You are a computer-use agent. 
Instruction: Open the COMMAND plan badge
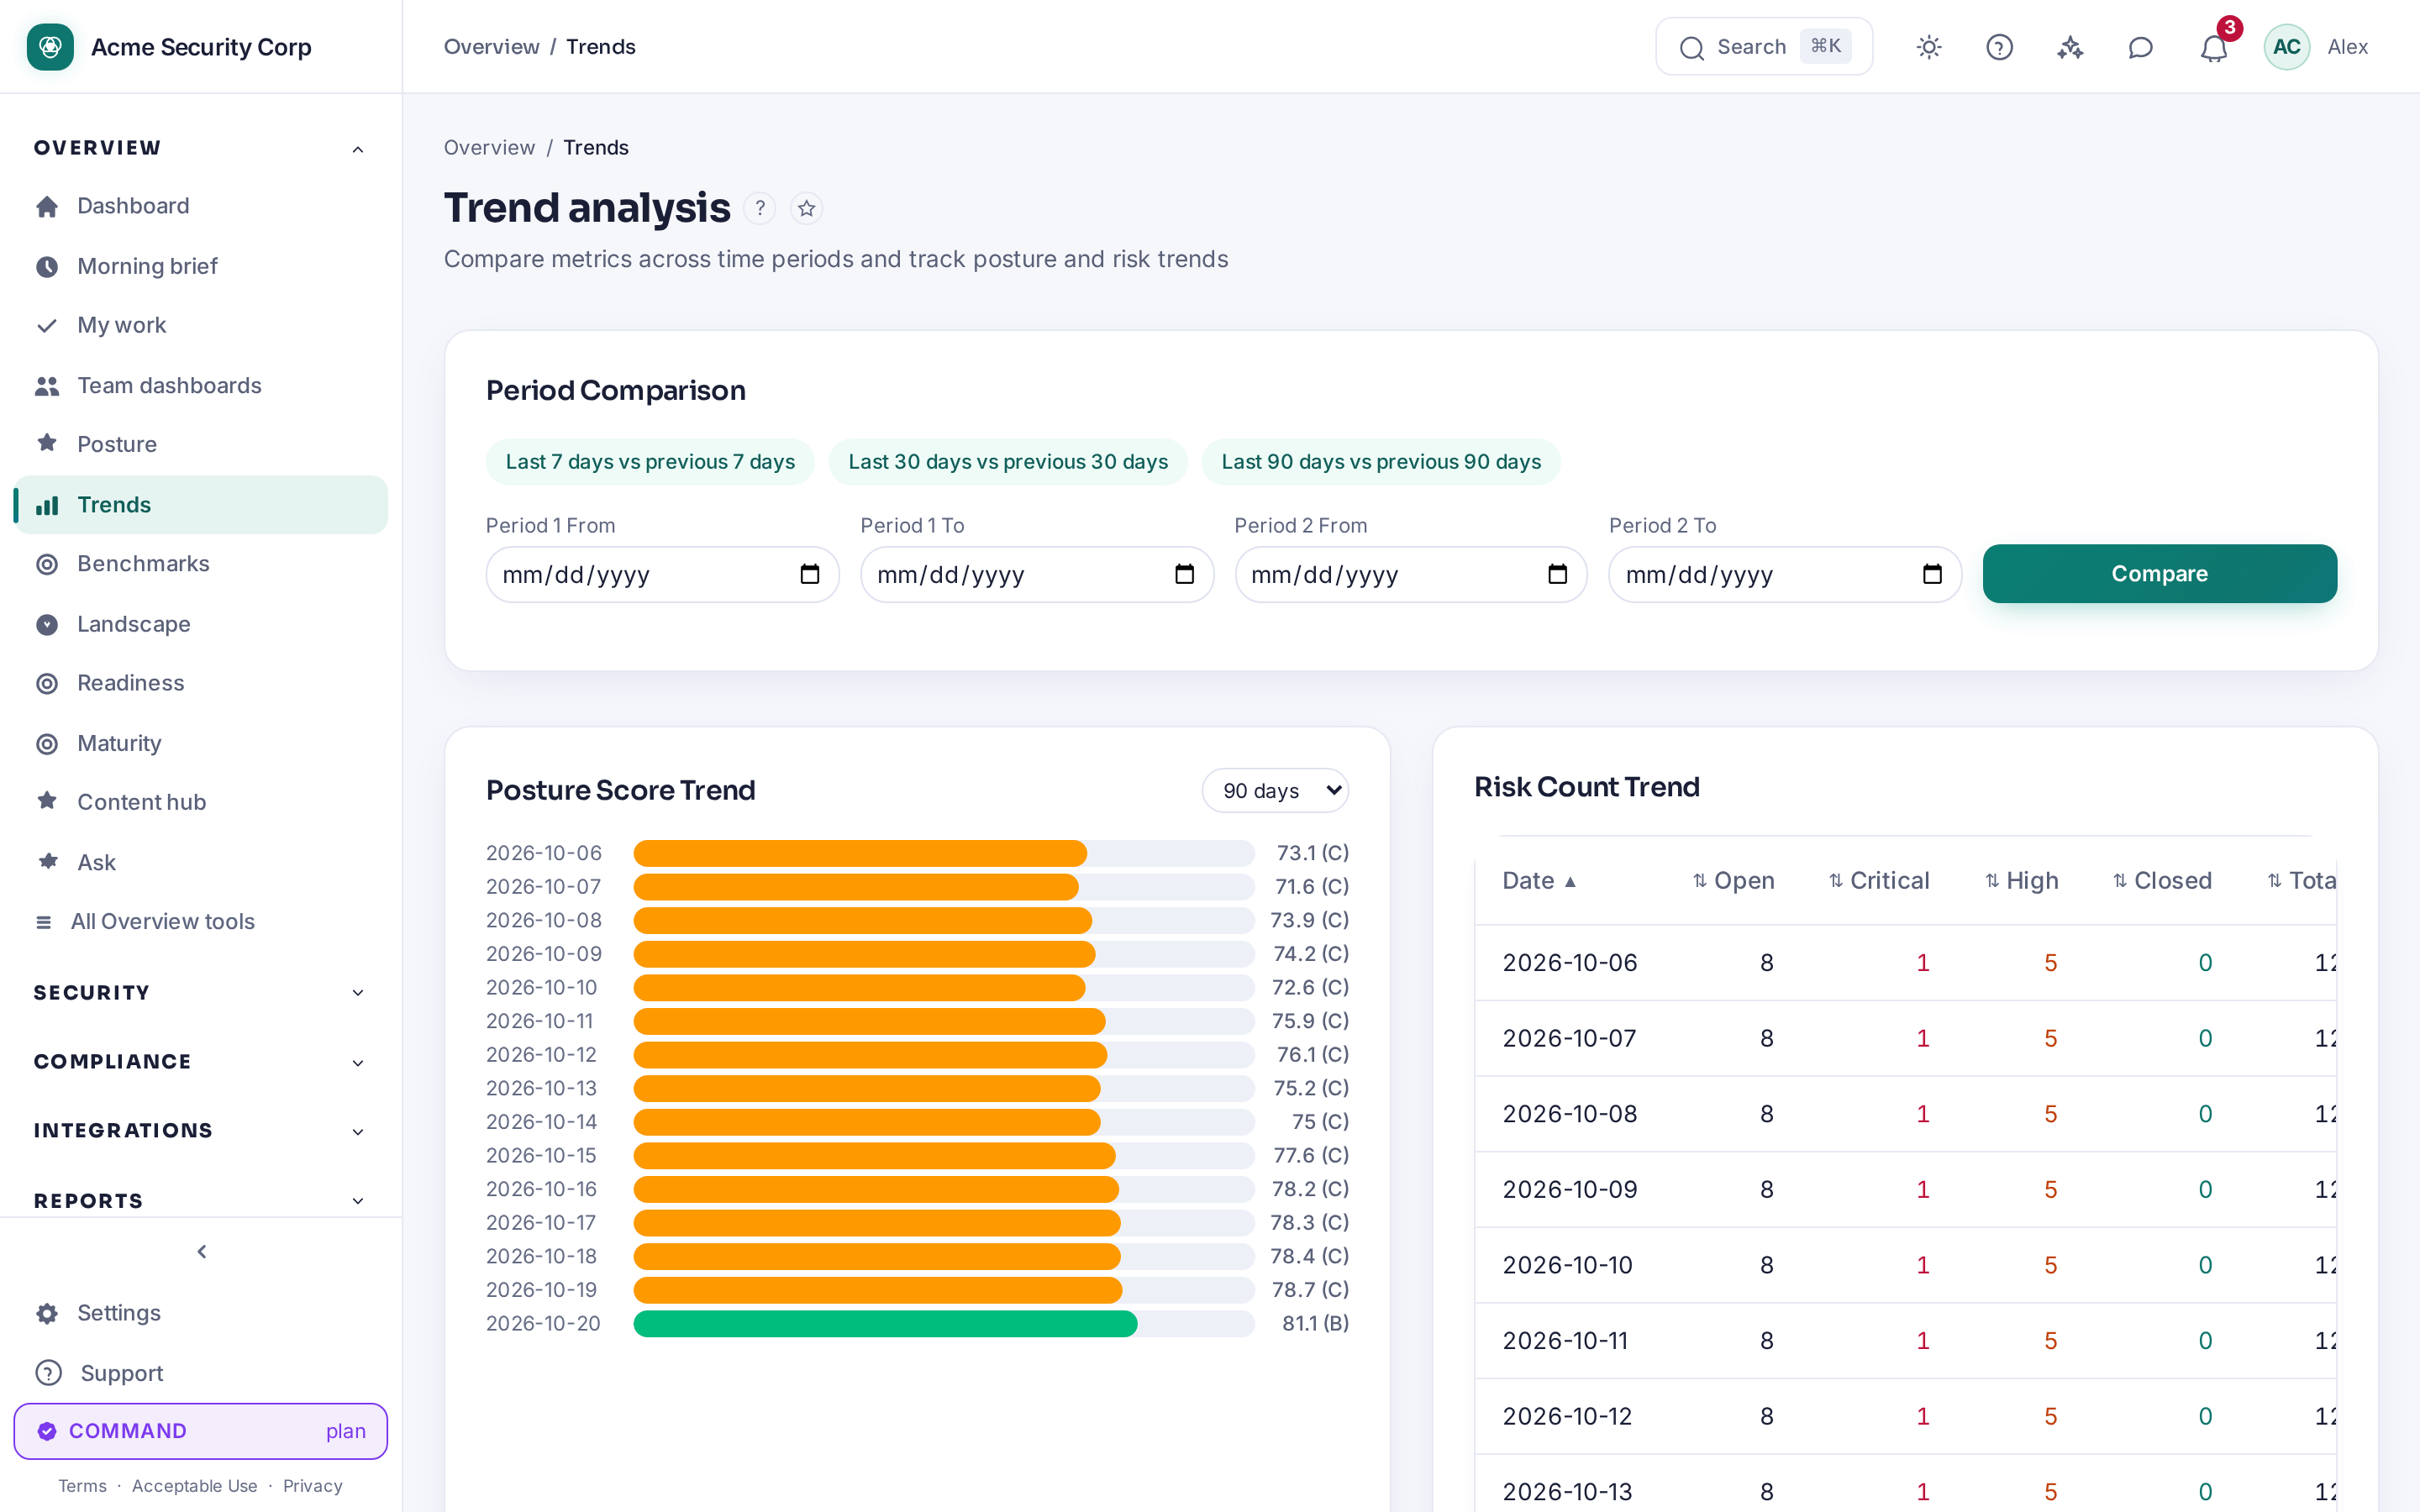pyautogui.click(x=200, y=1431)
